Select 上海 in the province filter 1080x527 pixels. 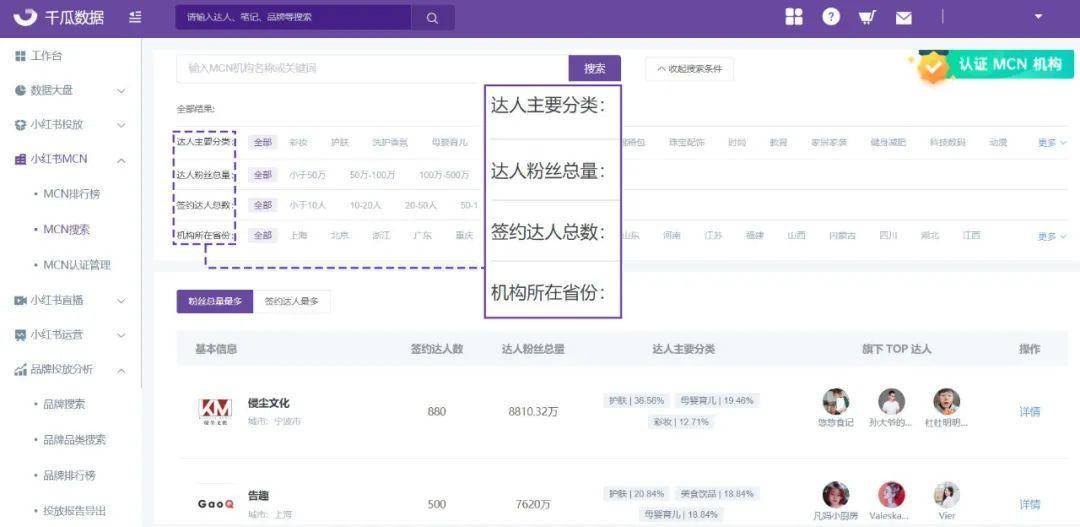coord(298,236)
